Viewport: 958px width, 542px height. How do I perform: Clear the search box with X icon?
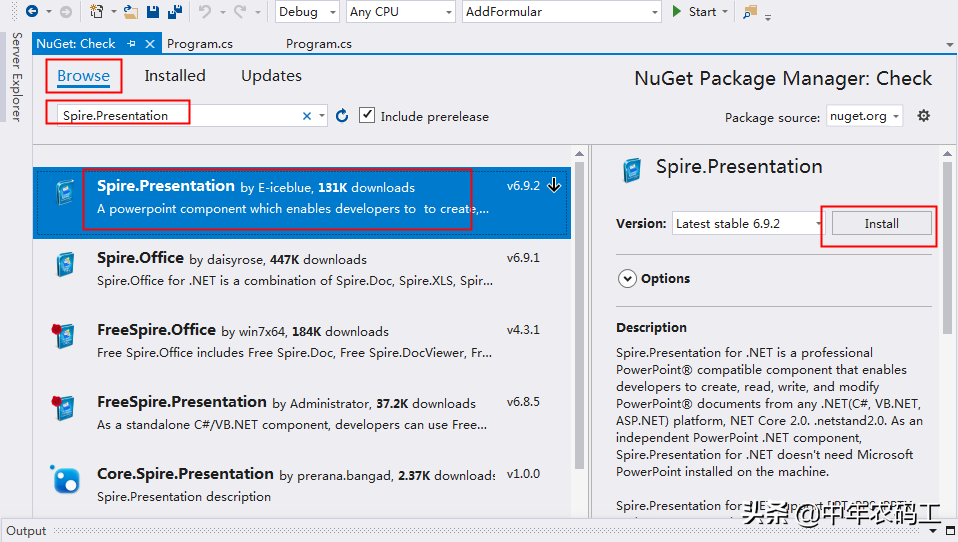click(307, 116)
